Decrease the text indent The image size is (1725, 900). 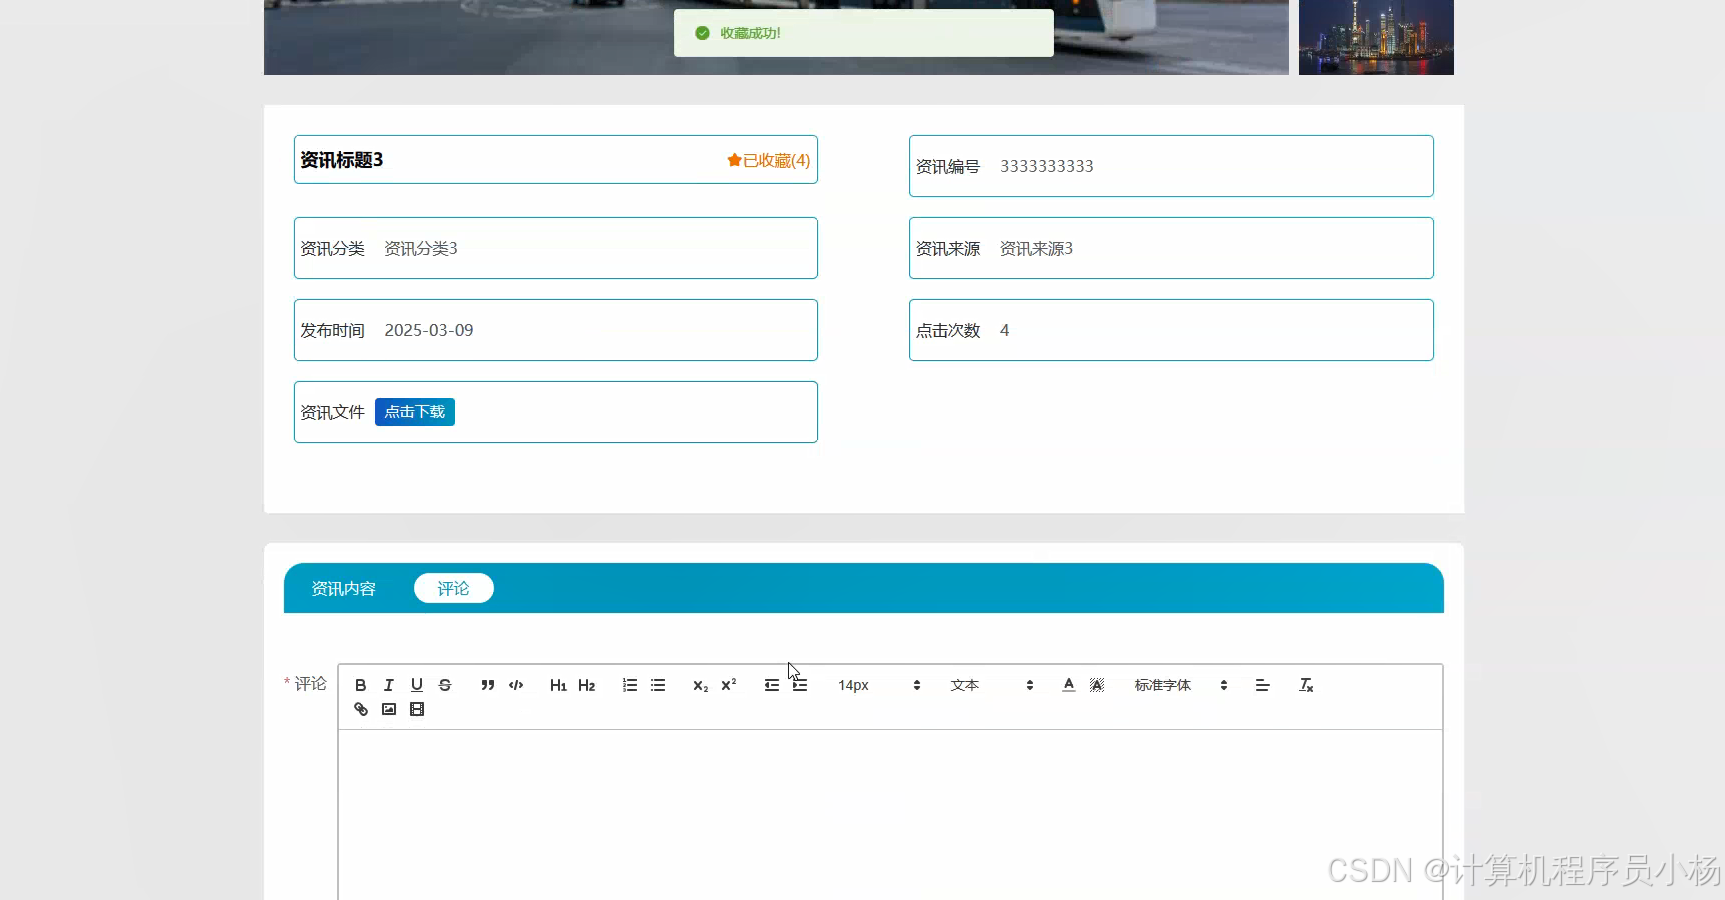(x=772, y=685)
